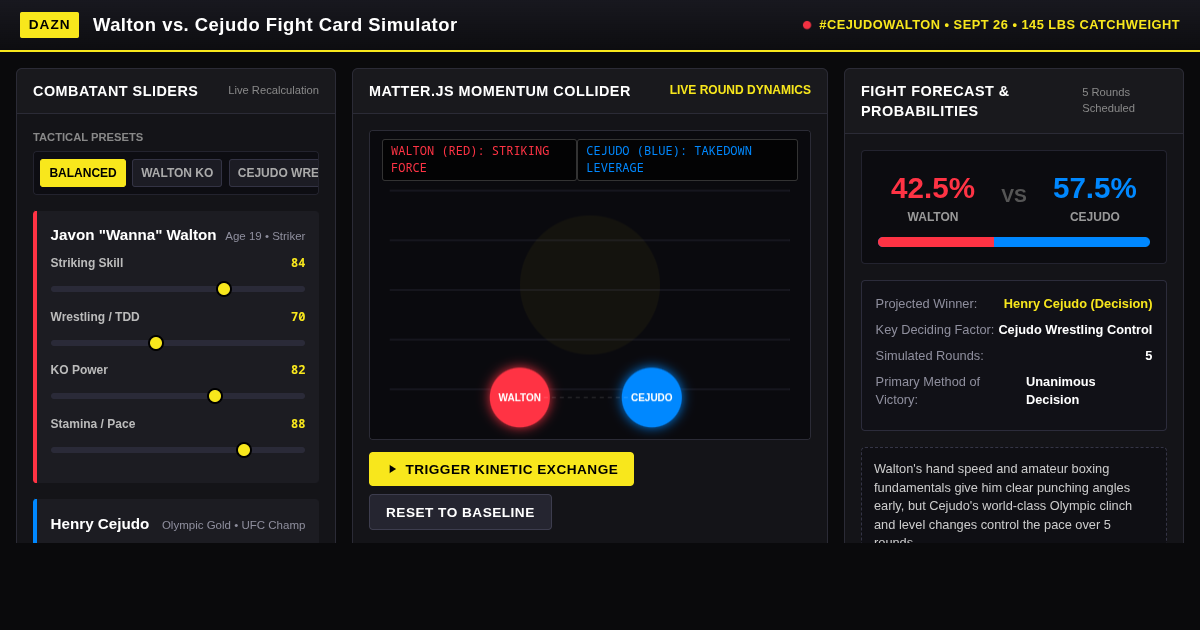Click the Cejudo Wrestling Control factor value
The image size is (1200, 630).
click(1075, 330)
